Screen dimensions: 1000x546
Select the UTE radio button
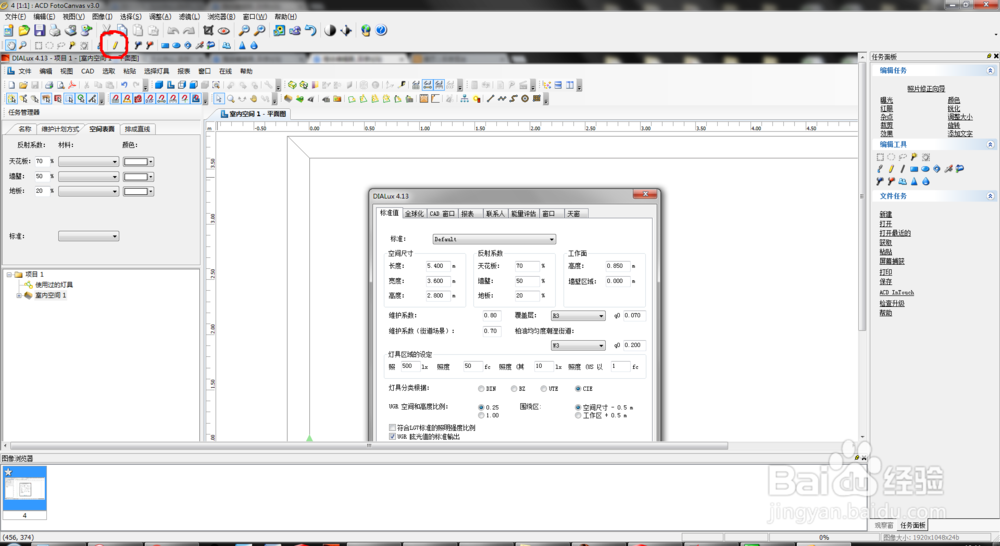(543, 388)
